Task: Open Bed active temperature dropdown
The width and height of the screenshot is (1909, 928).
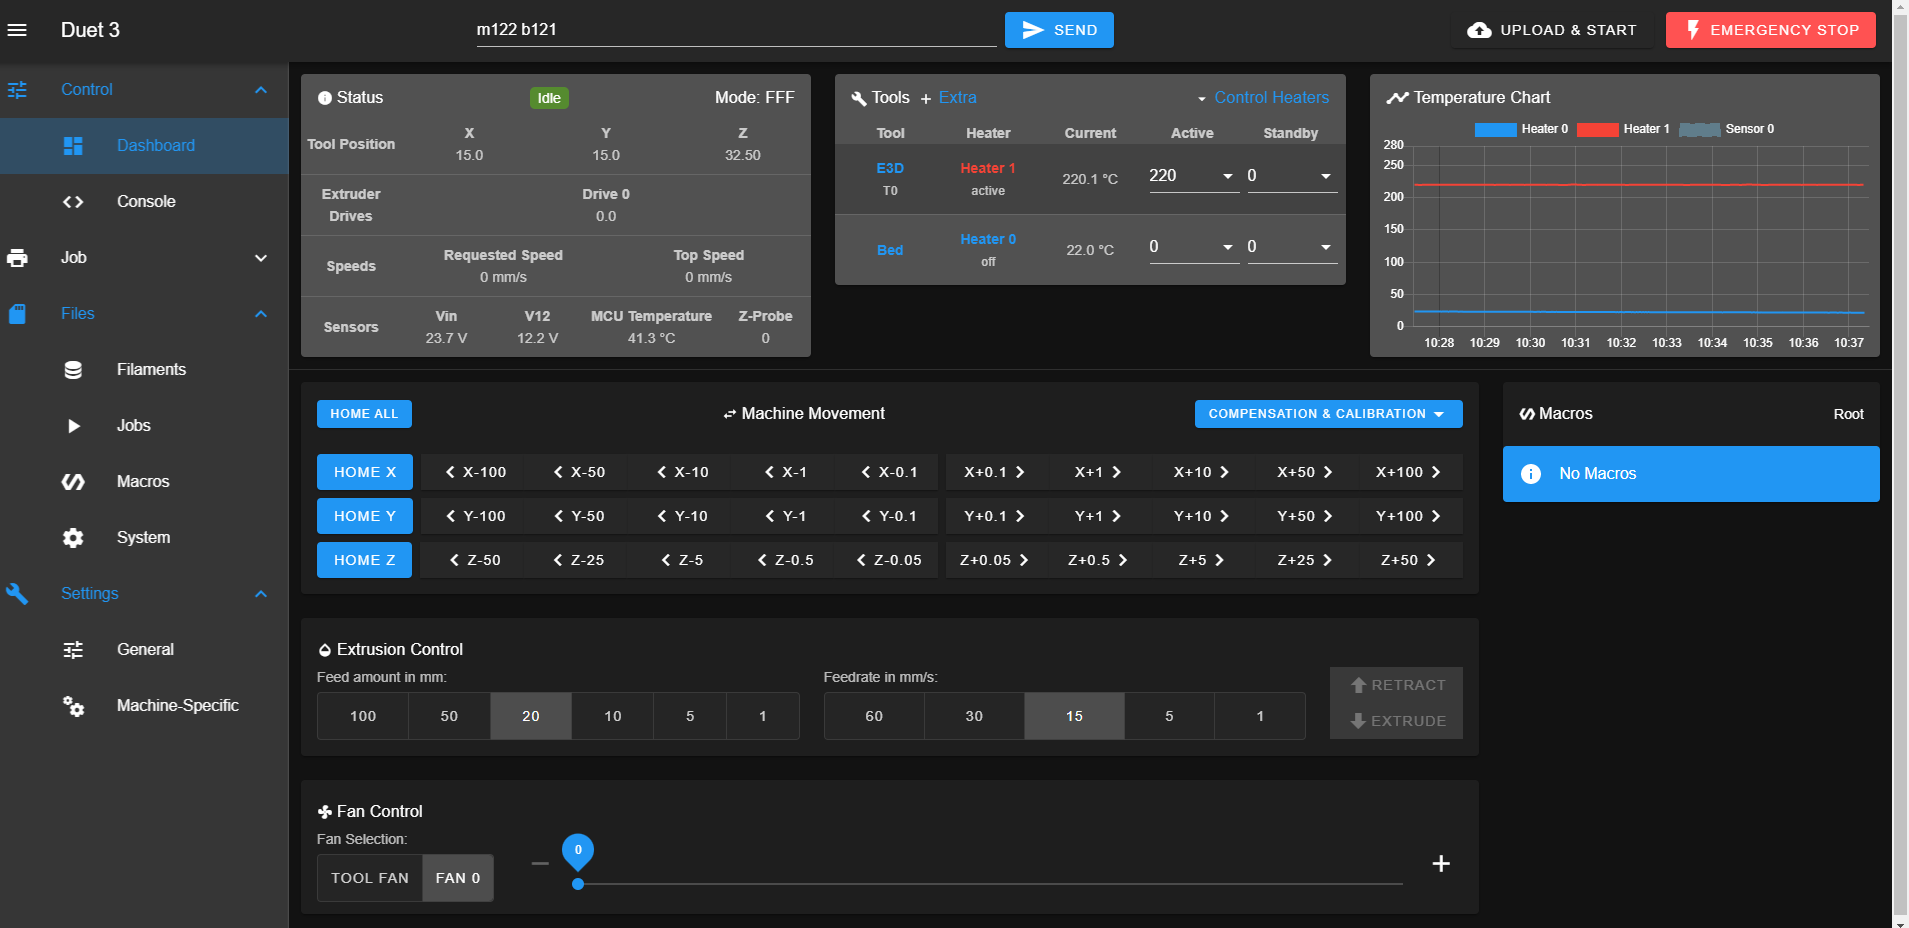Action: click(x=1228, y=248)
